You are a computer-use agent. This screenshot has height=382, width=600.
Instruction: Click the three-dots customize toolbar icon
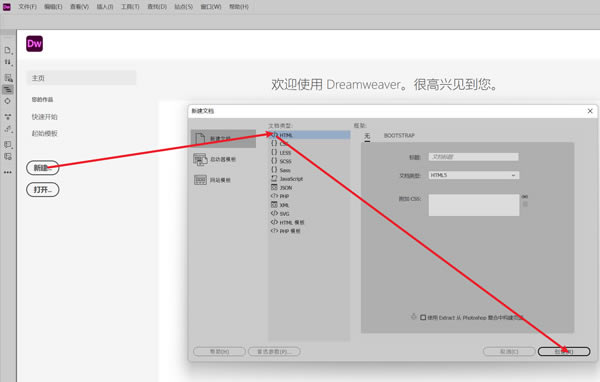(8, 172)
